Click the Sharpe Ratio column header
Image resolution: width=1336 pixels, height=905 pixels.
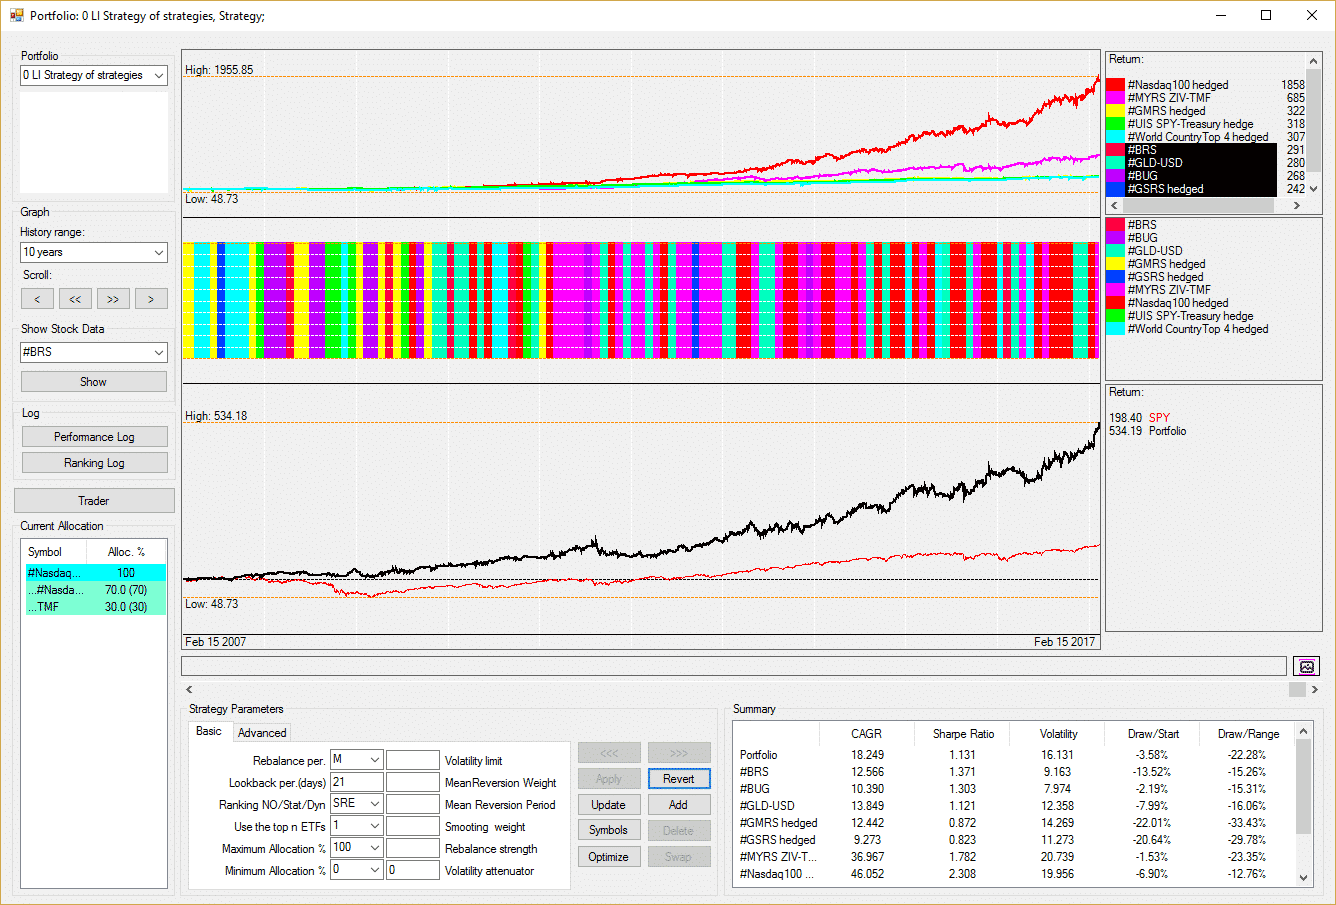pos(963,734)
